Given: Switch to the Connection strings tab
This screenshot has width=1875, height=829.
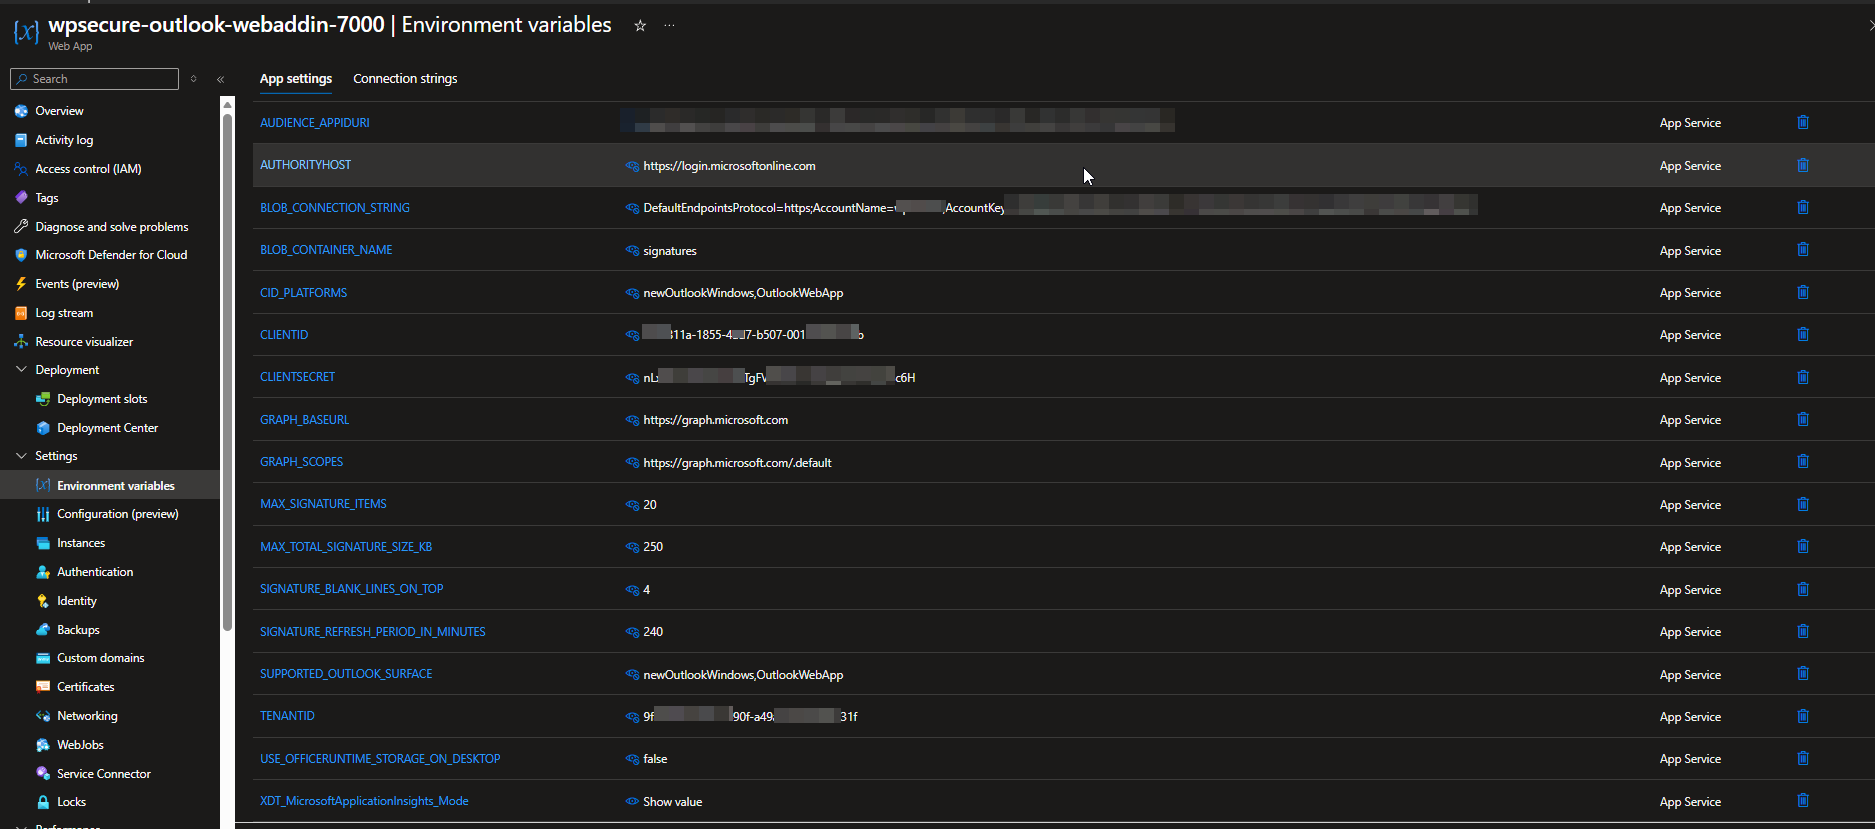Looking at the screenshot, I should pos(405,79).
